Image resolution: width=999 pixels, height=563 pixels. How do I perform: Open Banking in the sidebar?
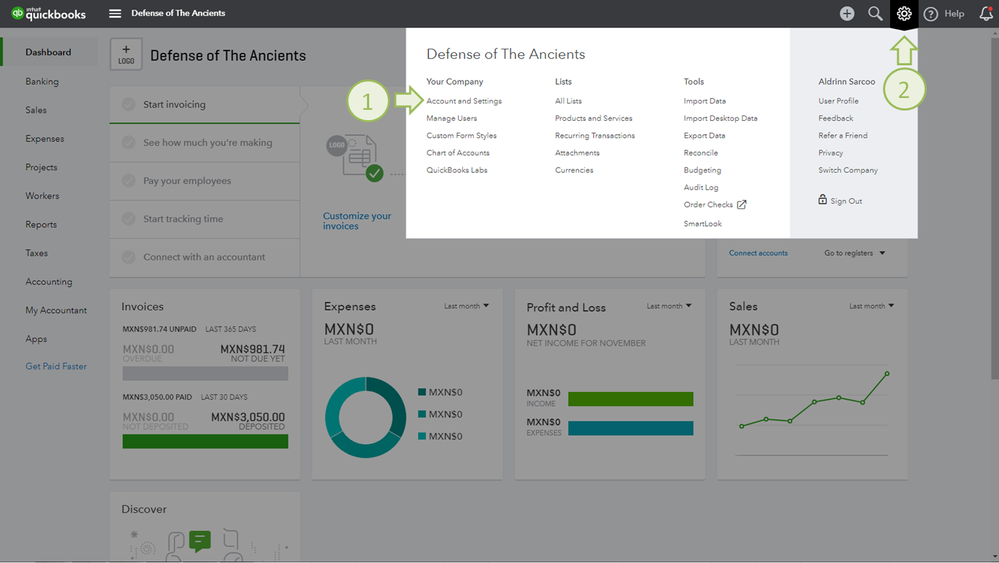[x=42, y=82]
